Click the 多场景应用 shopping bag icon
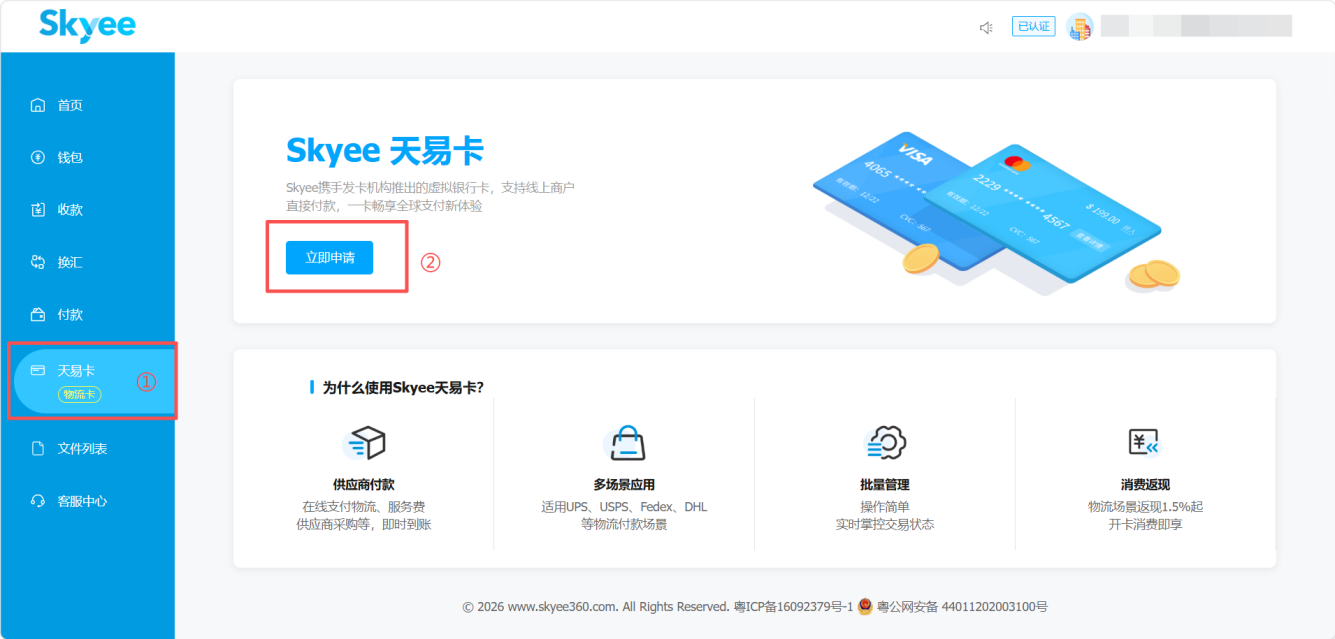 tap(625, 442)
